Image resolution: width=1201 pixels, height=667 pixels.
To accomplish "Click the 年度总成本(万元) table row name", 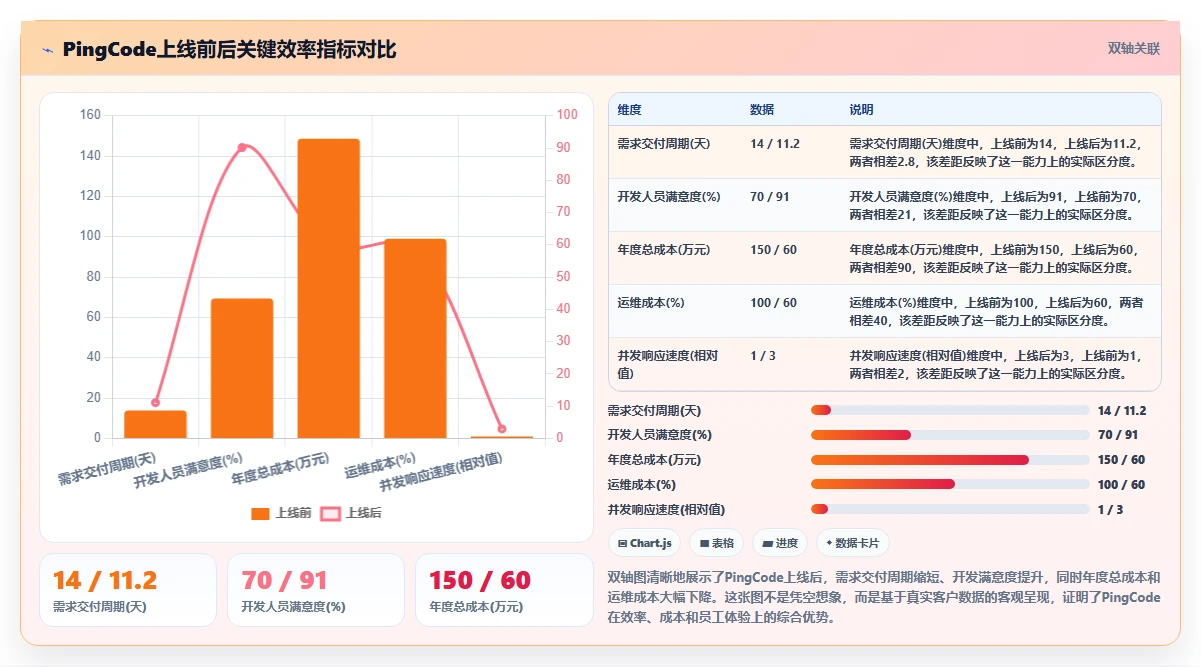I will 664,250.
